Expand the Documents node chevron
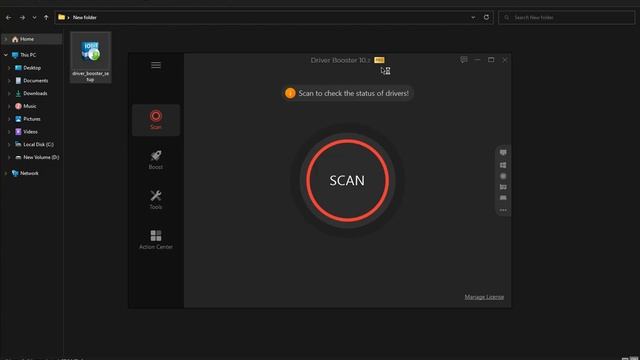 [9, 80]
